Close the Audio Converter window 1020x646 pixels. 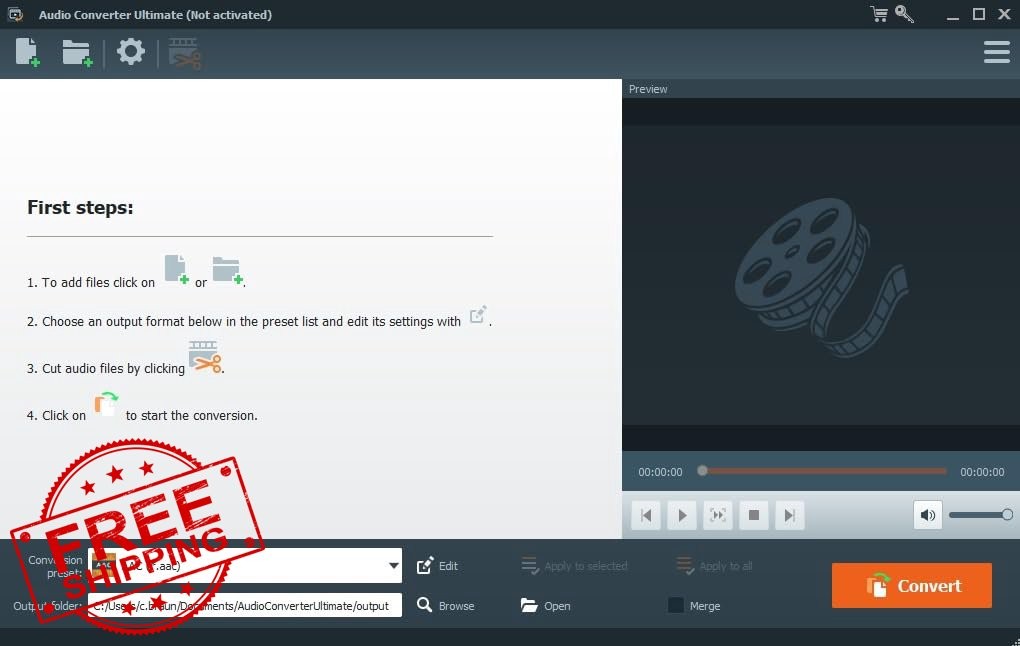point(1004,14)
